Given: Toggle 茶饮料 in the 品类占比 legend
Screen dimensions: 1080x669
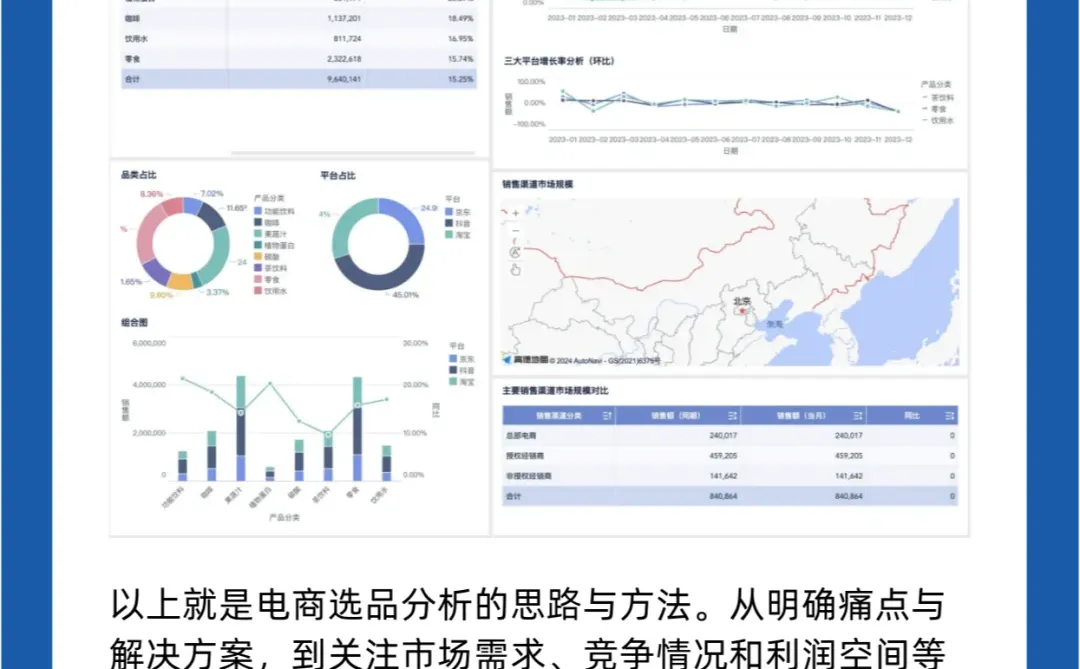Looking at the screenshot, I should click(271, 268).
